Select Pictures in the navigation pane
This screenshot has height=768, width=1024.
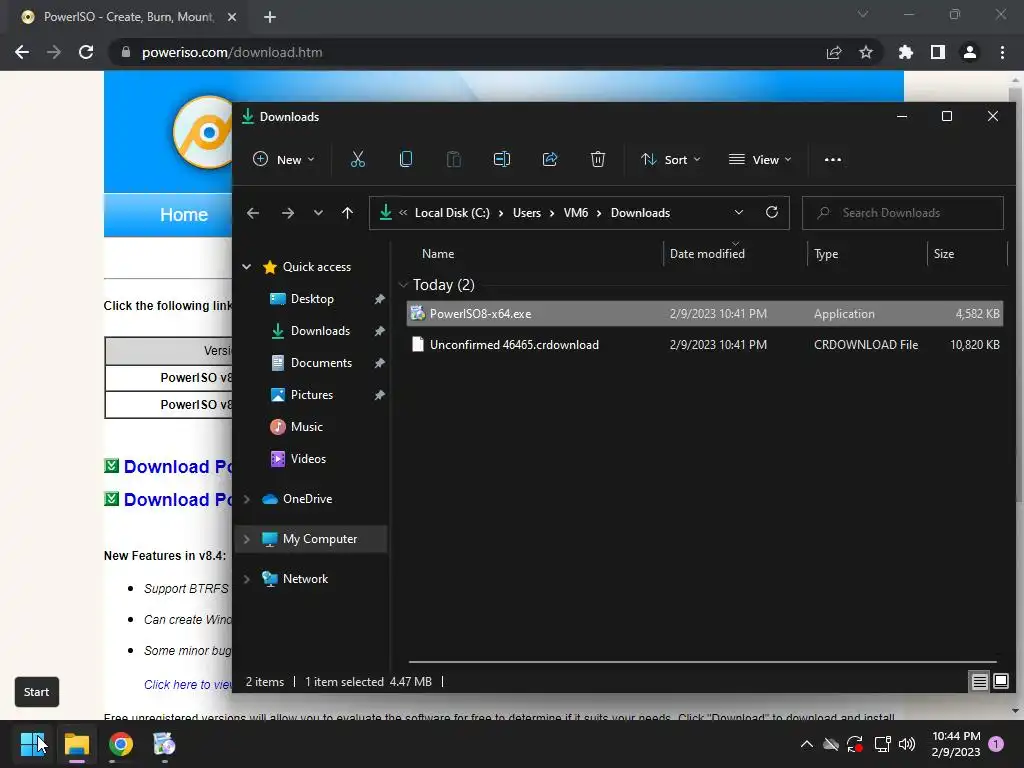(x=312, y=394)
